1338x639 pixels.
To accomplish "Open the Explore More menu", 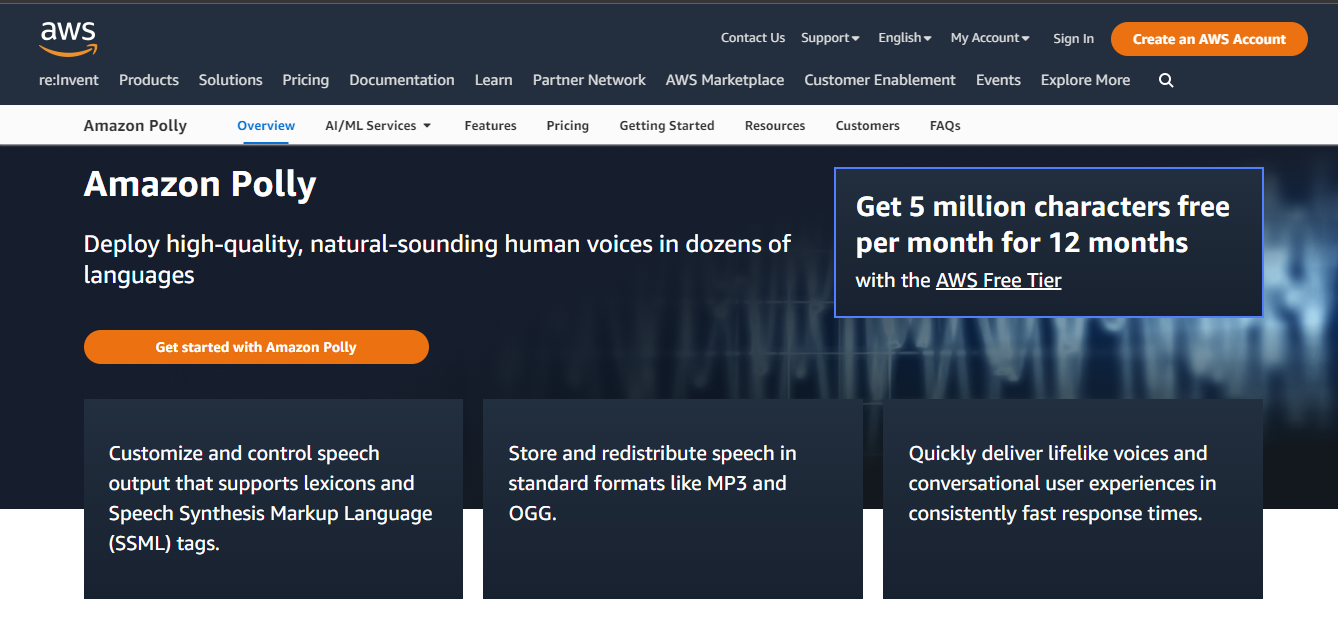I will click(x=1085, y=80).
